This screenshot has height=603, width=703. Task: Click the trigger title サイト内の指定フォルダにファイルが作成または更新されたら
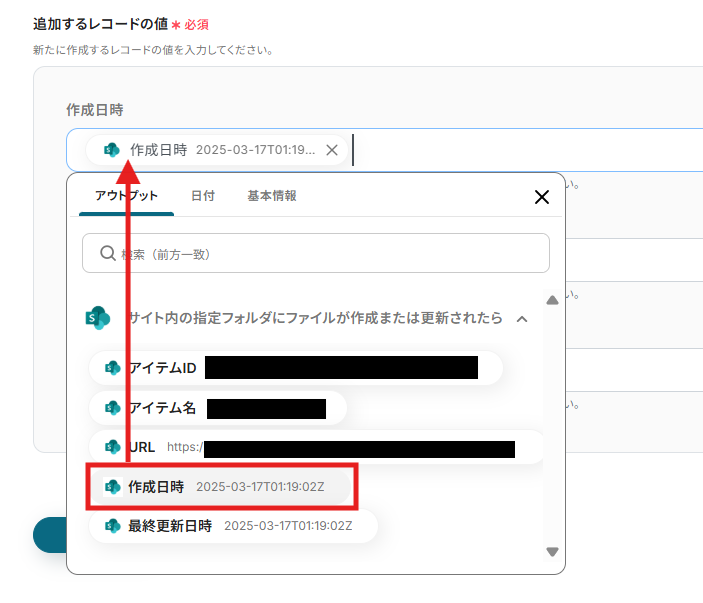click(x=316, y=318)
